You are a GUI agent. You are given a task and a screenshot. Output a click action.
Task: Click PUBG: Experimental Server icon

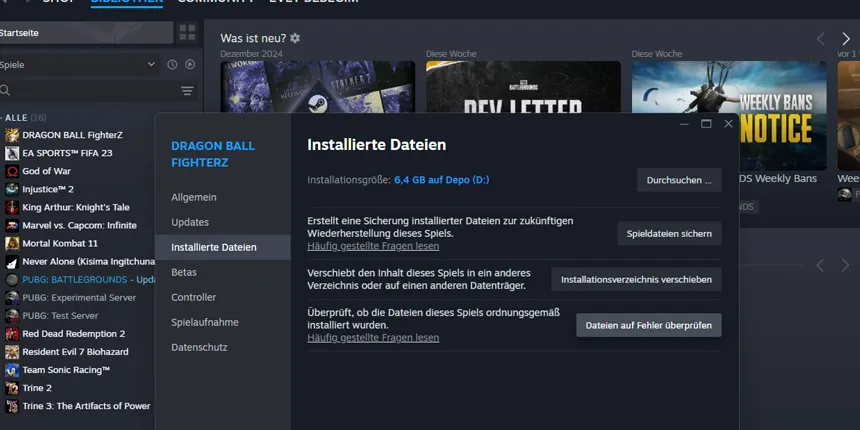point(12,298)
